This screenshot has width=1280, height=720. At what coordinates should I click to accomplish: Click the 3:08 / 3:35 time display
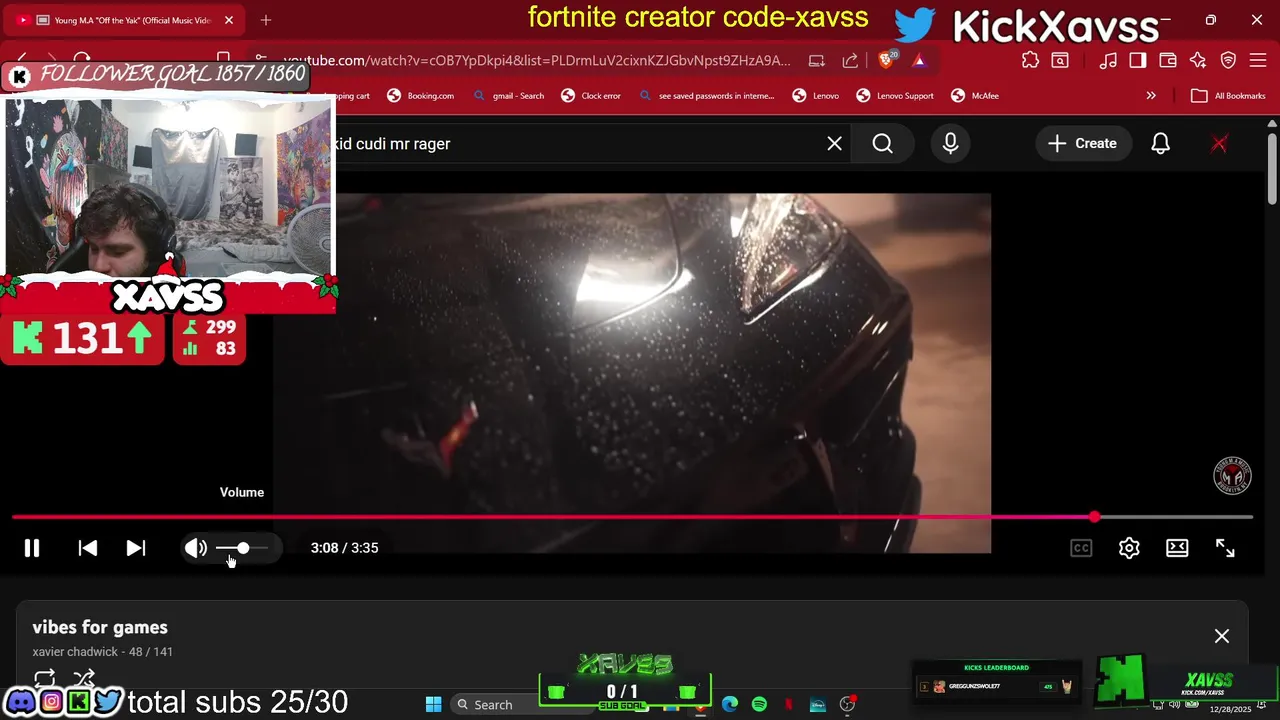click(344, 548)
